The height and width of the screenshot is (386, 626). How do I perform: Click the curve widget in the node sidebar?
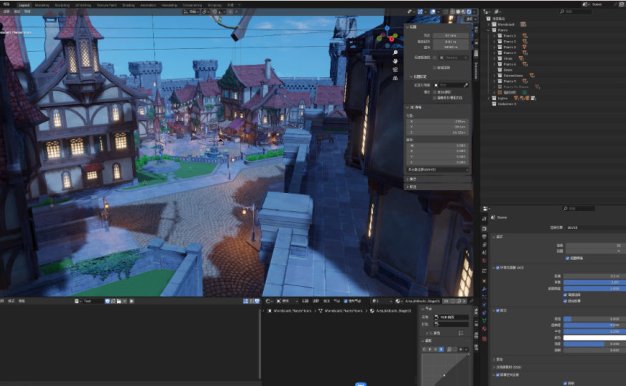pos(445,369)
